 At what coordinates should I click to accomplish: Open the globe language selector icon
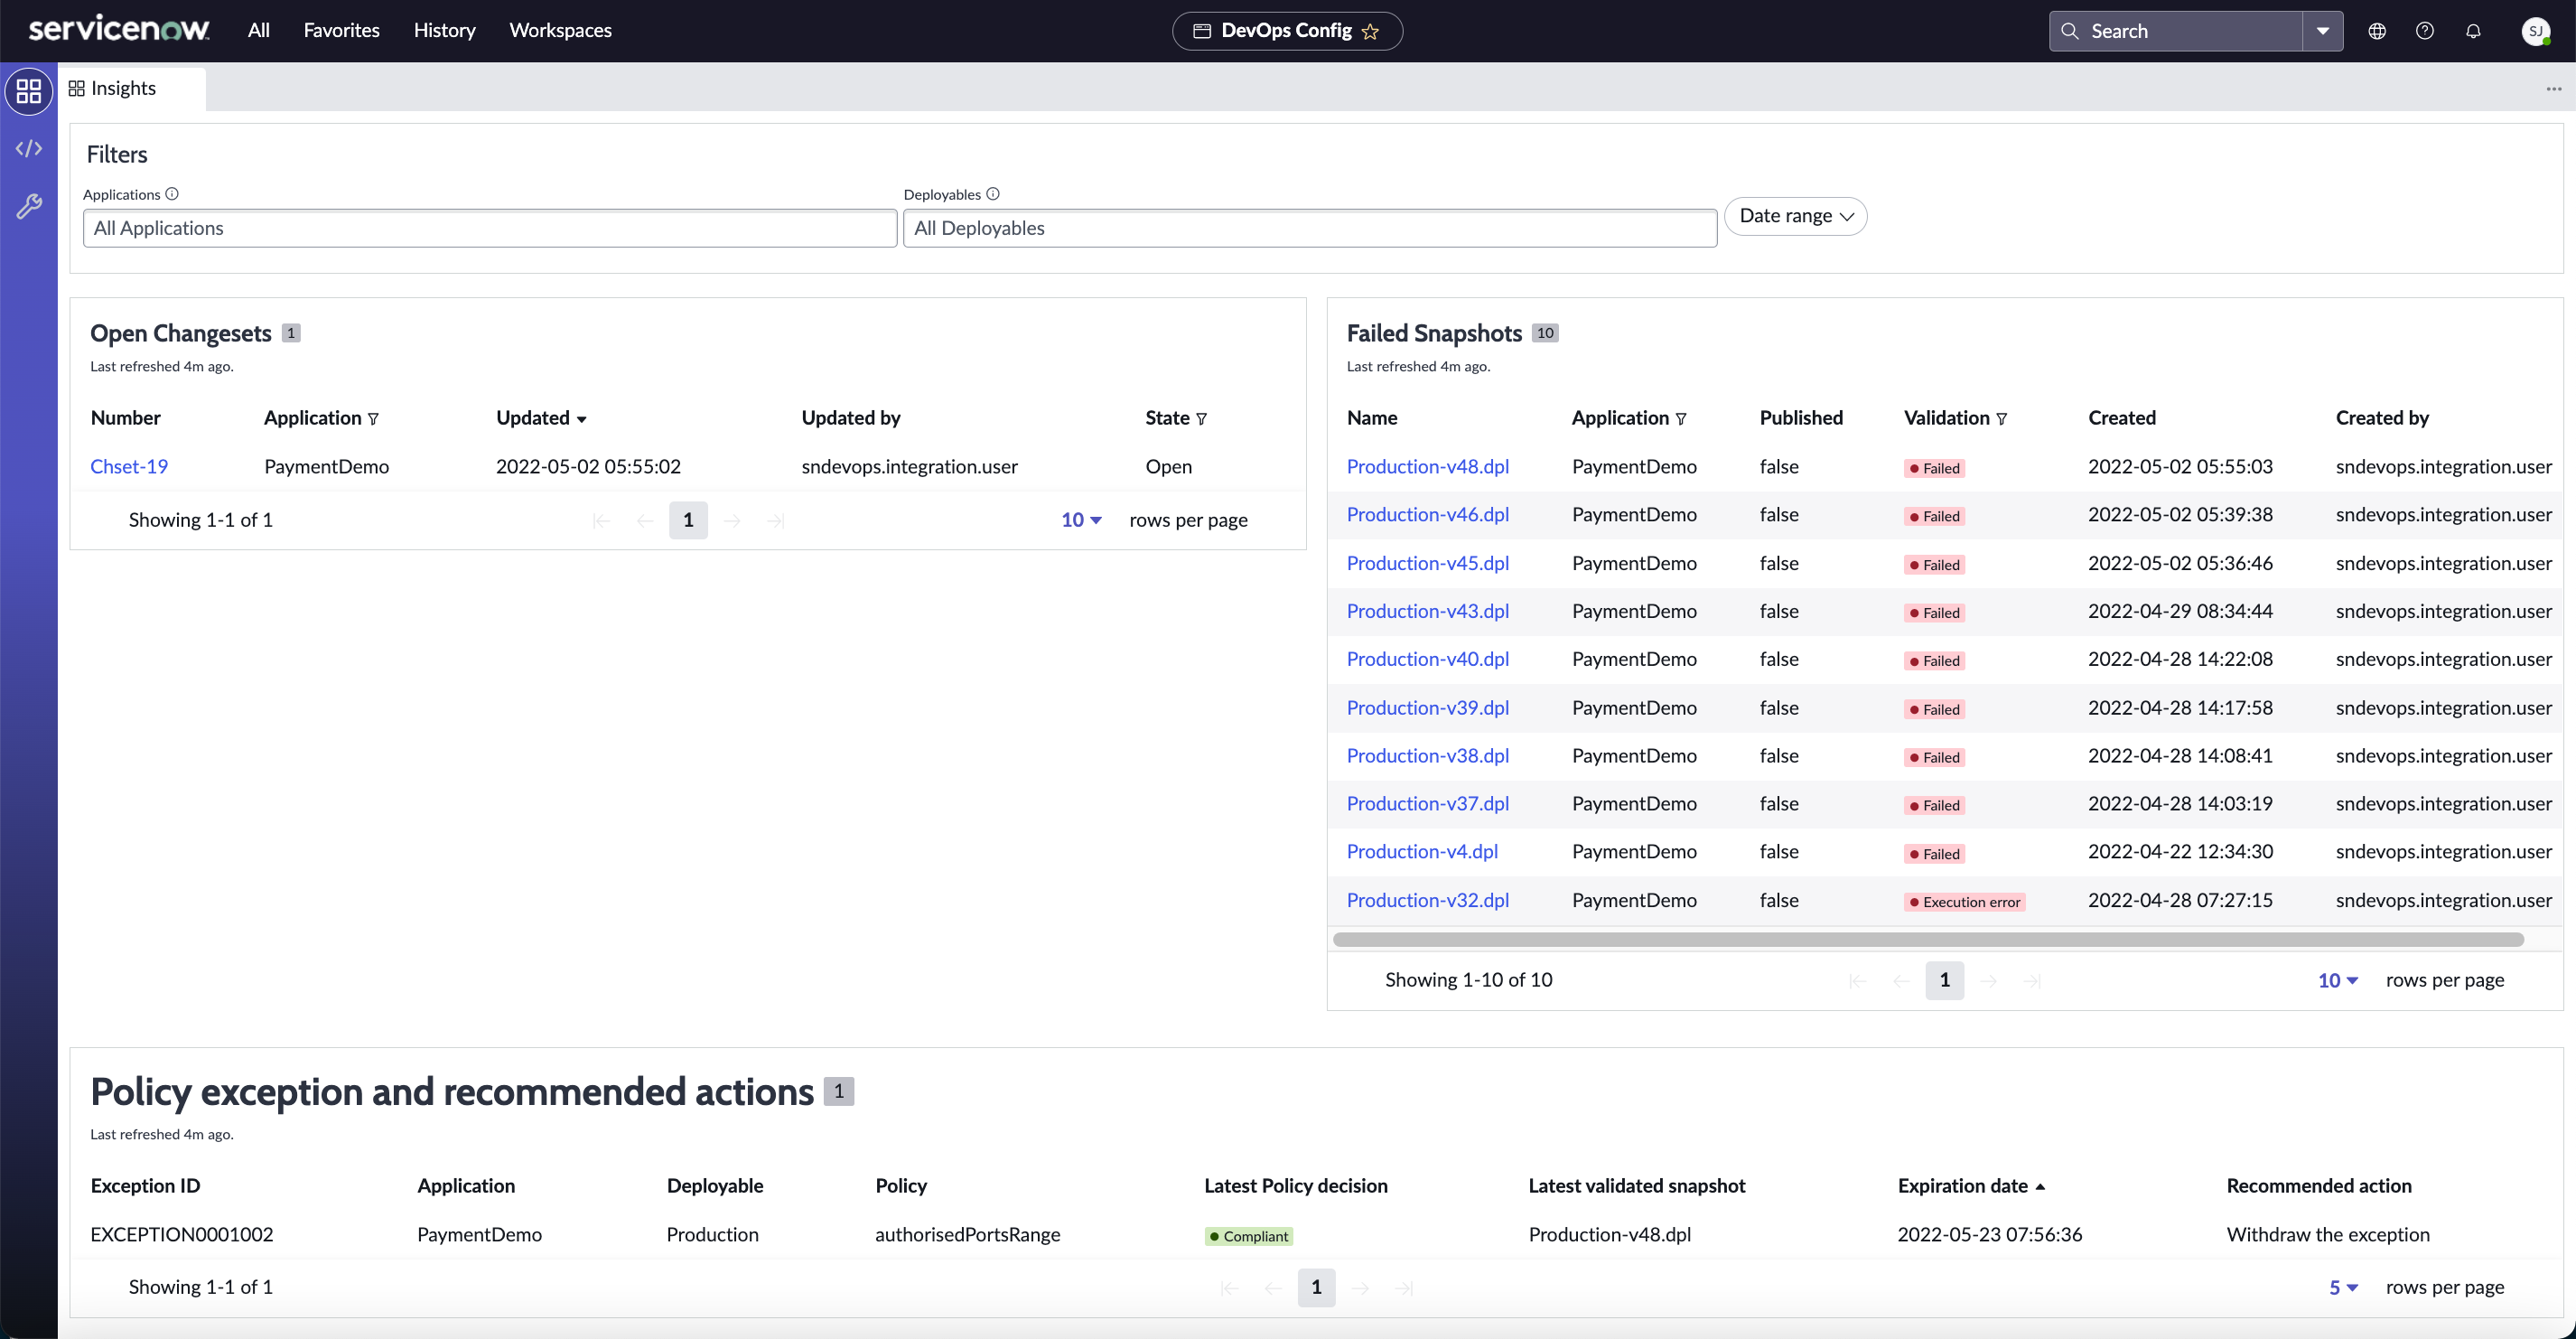(x=2377, y=31)
